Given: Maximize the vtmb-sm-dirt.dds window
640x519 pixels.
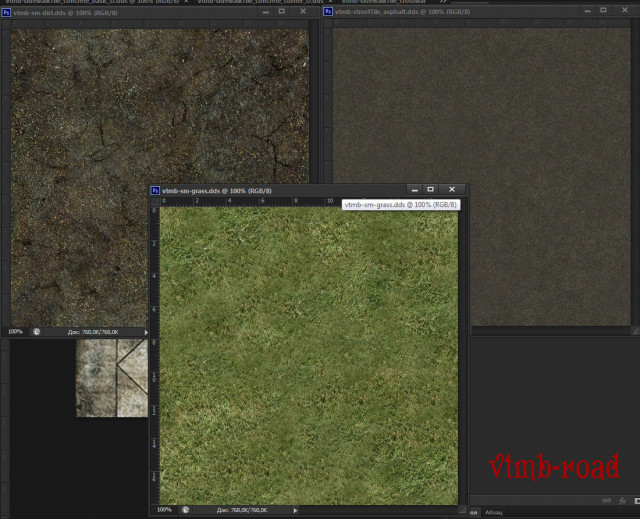Looking at the screenshot, I should pyautogui.click(x=282, y=11).
